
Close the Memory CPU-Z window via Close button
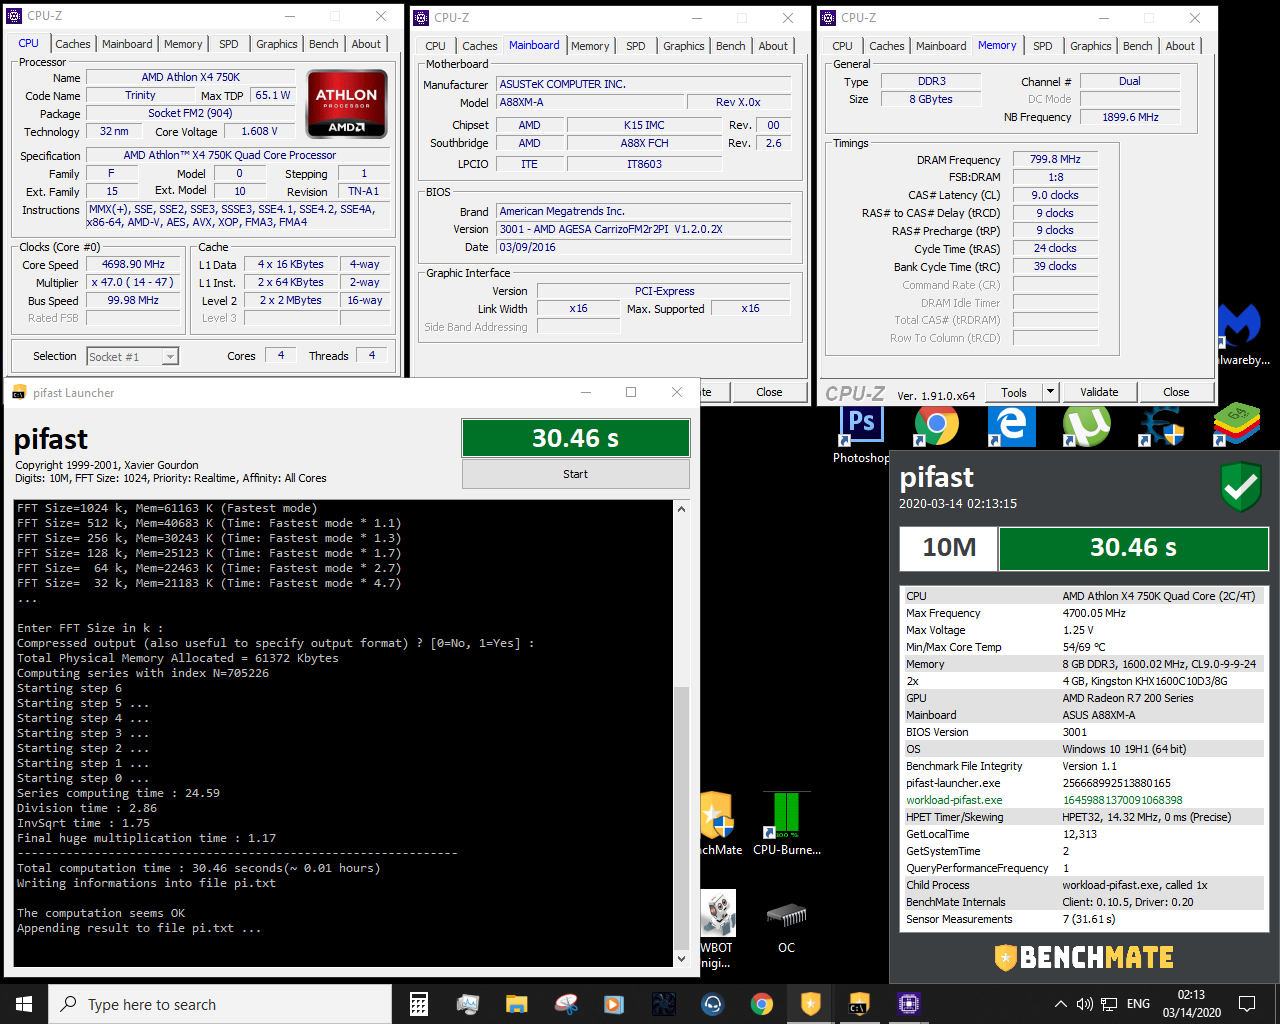coord(1176,392)
